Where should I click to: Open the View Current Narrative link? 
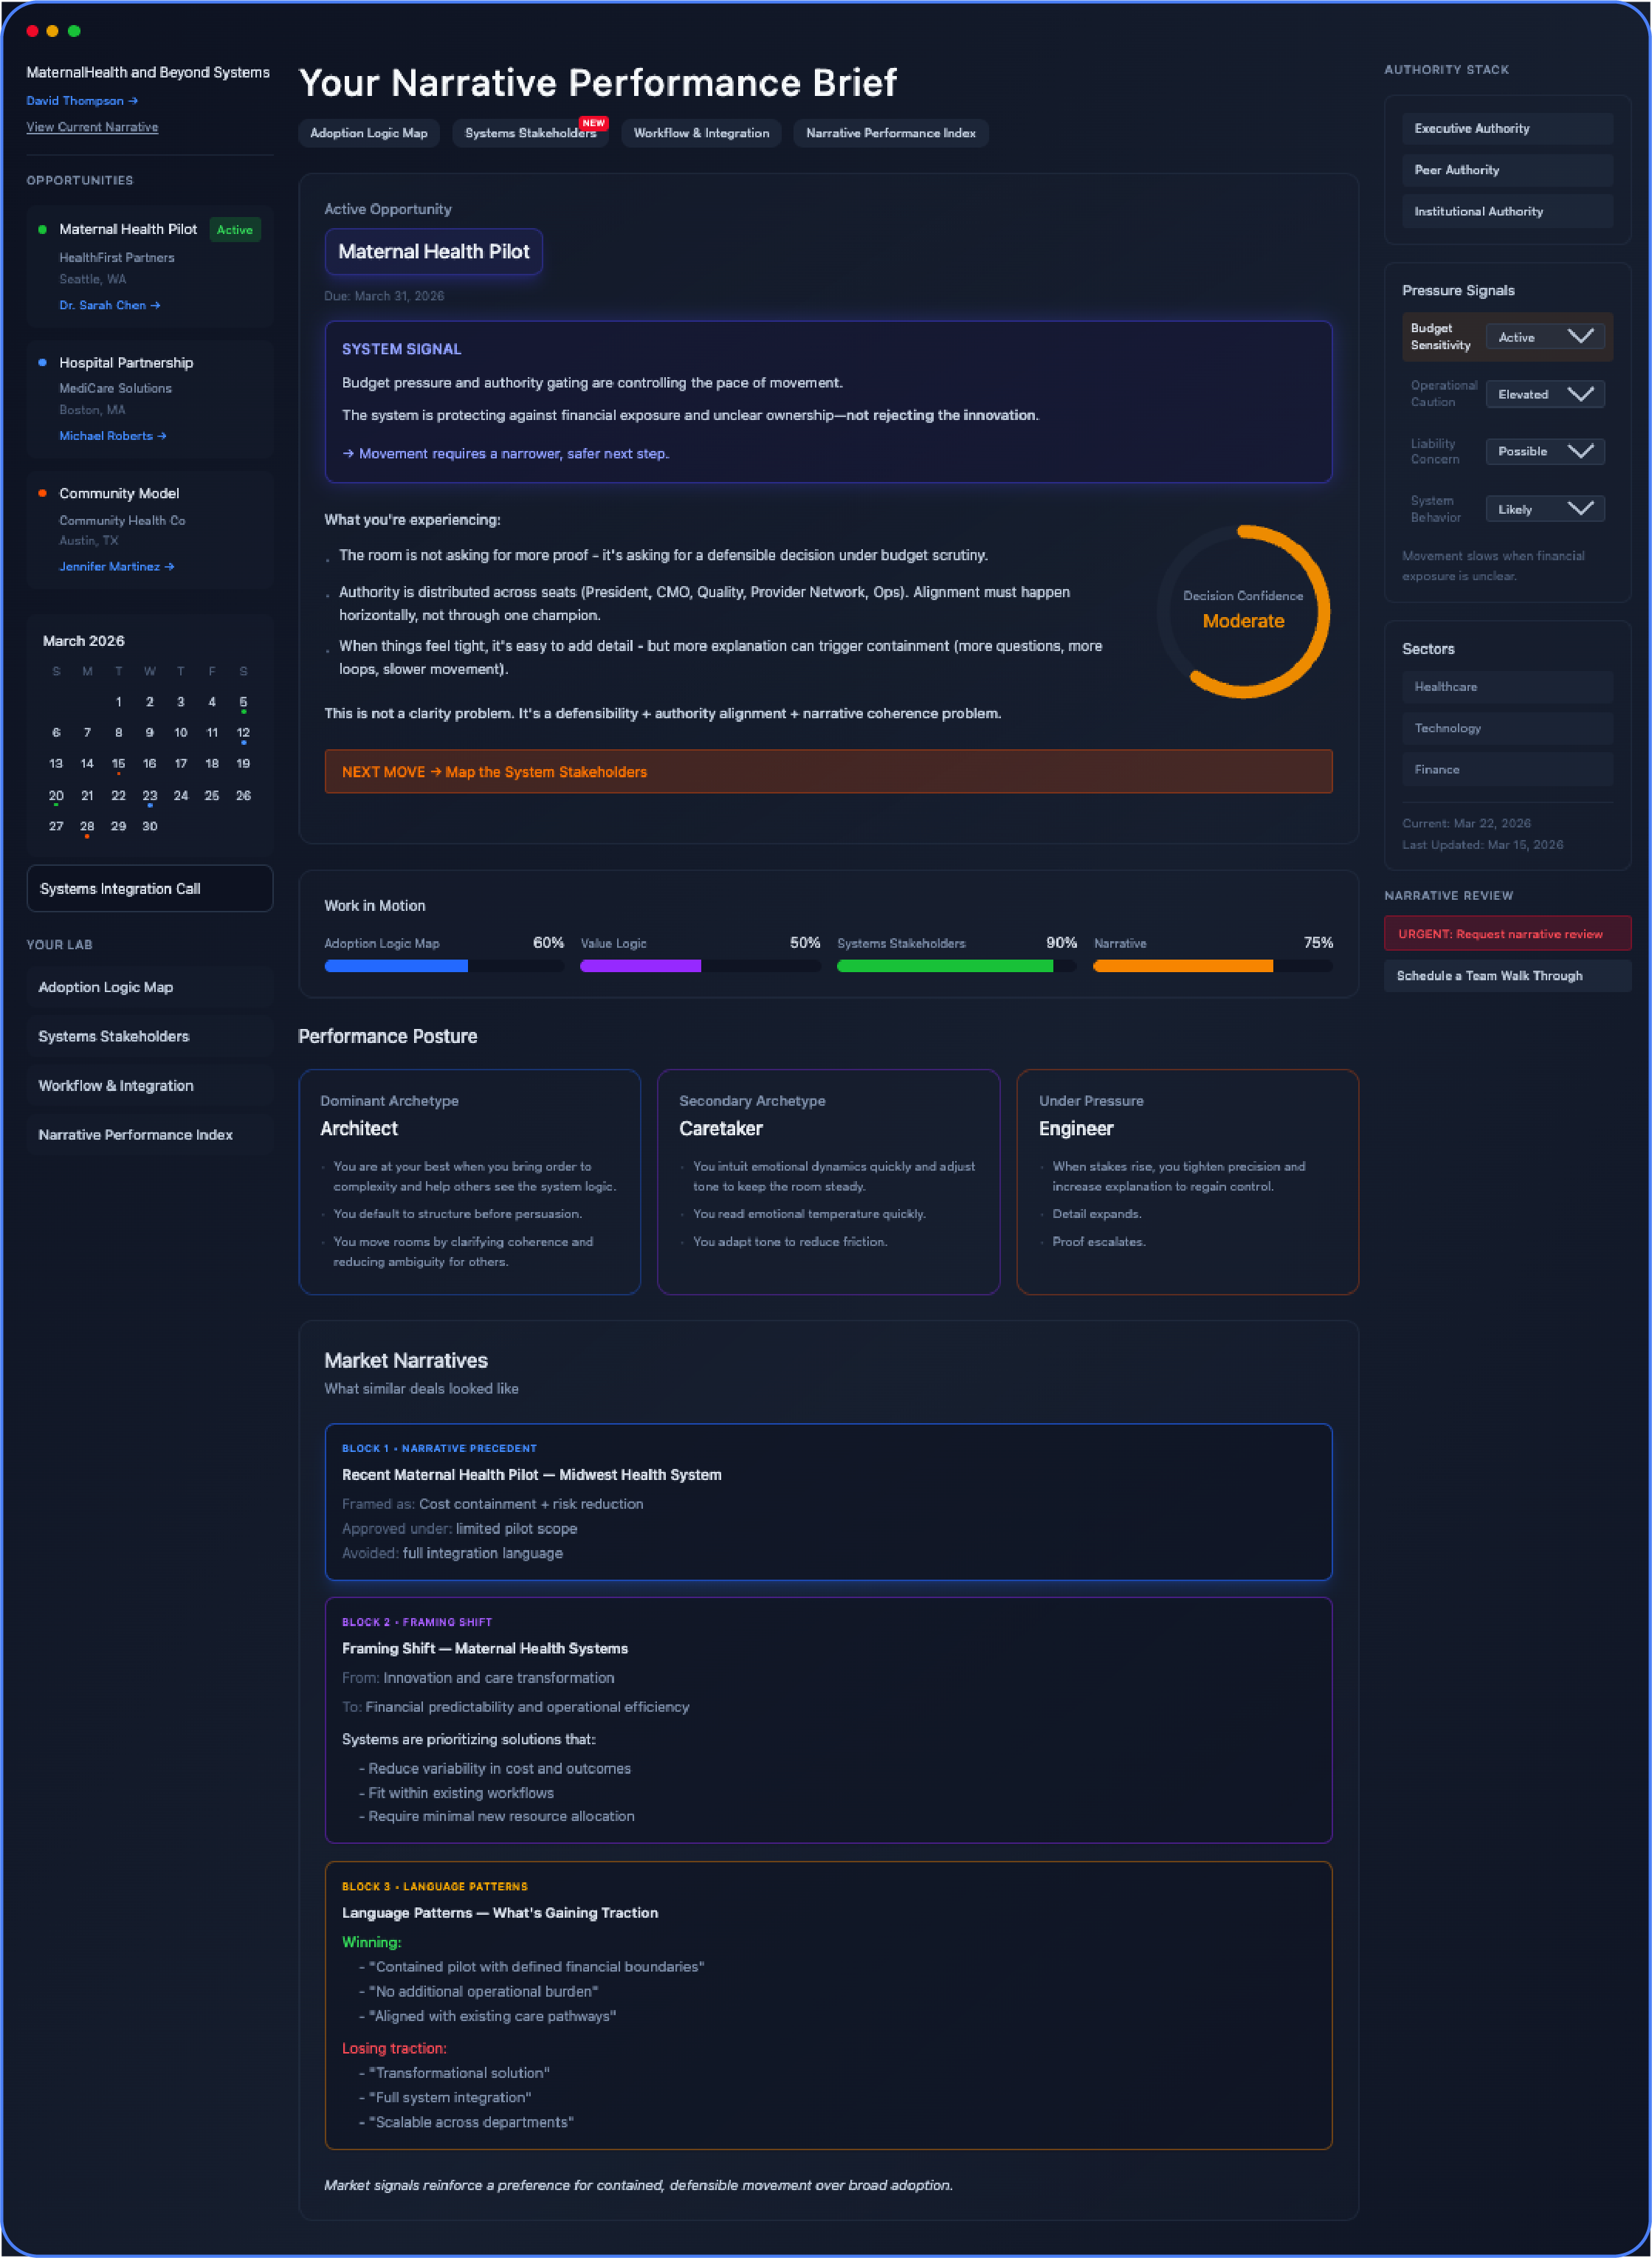tap(92, 127)
